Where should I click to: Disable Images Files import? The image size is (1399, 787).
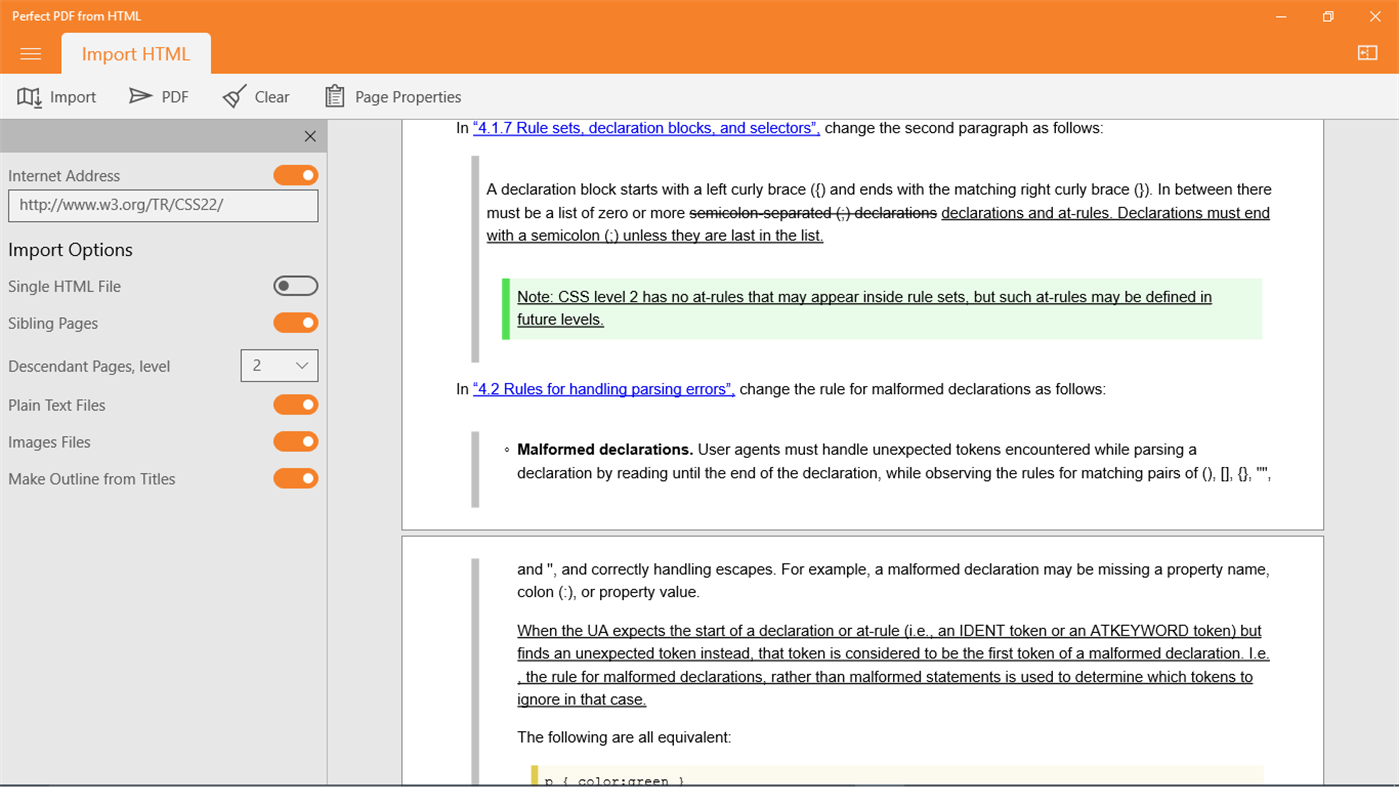point(295,441)
